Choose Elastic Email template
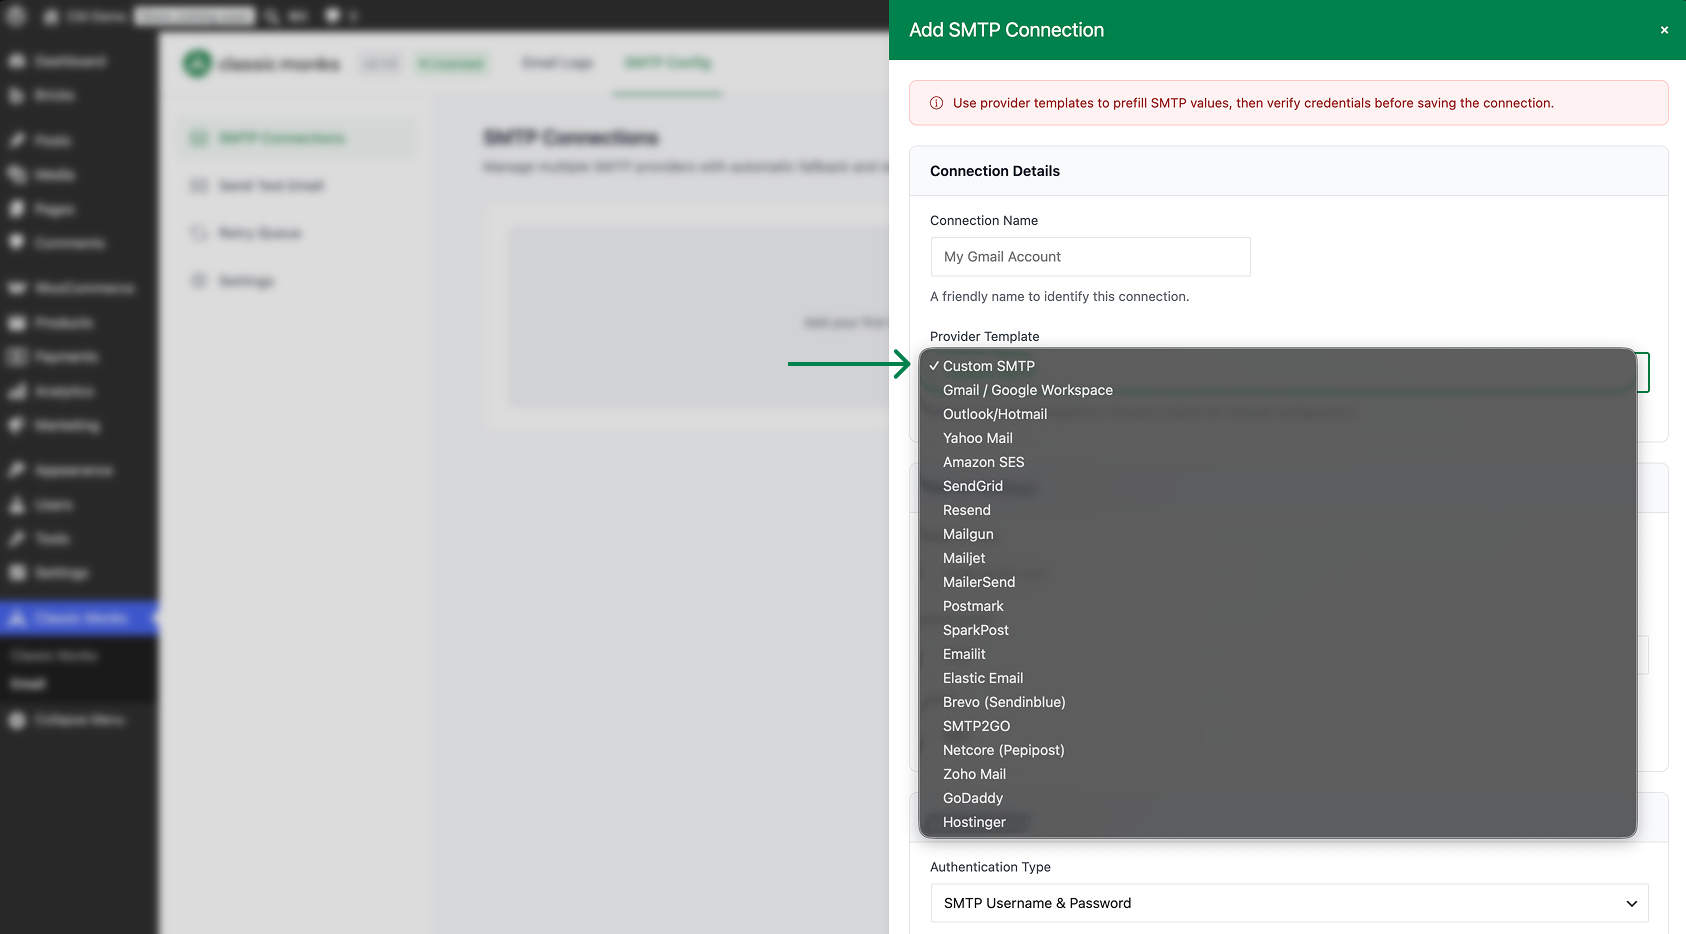Screen dimensions: 1686x934 [1277, 678]
